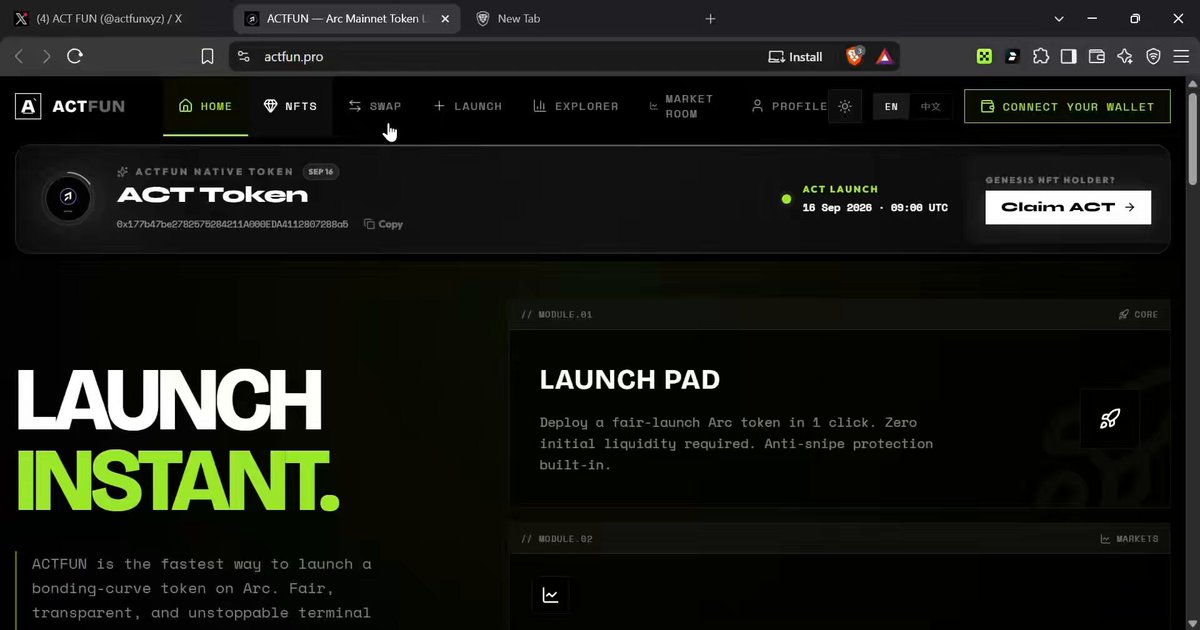This screenshot has width=1200, height=630.
Task: Open Leo AI sparkle icon
Action: (1125, 57)
